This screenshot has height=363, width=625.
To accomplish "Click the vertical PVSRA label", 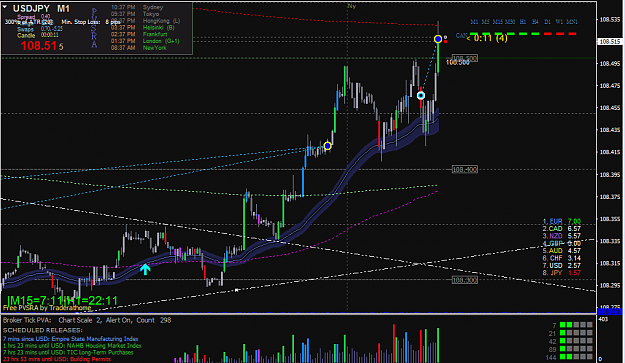I will 94,28.
